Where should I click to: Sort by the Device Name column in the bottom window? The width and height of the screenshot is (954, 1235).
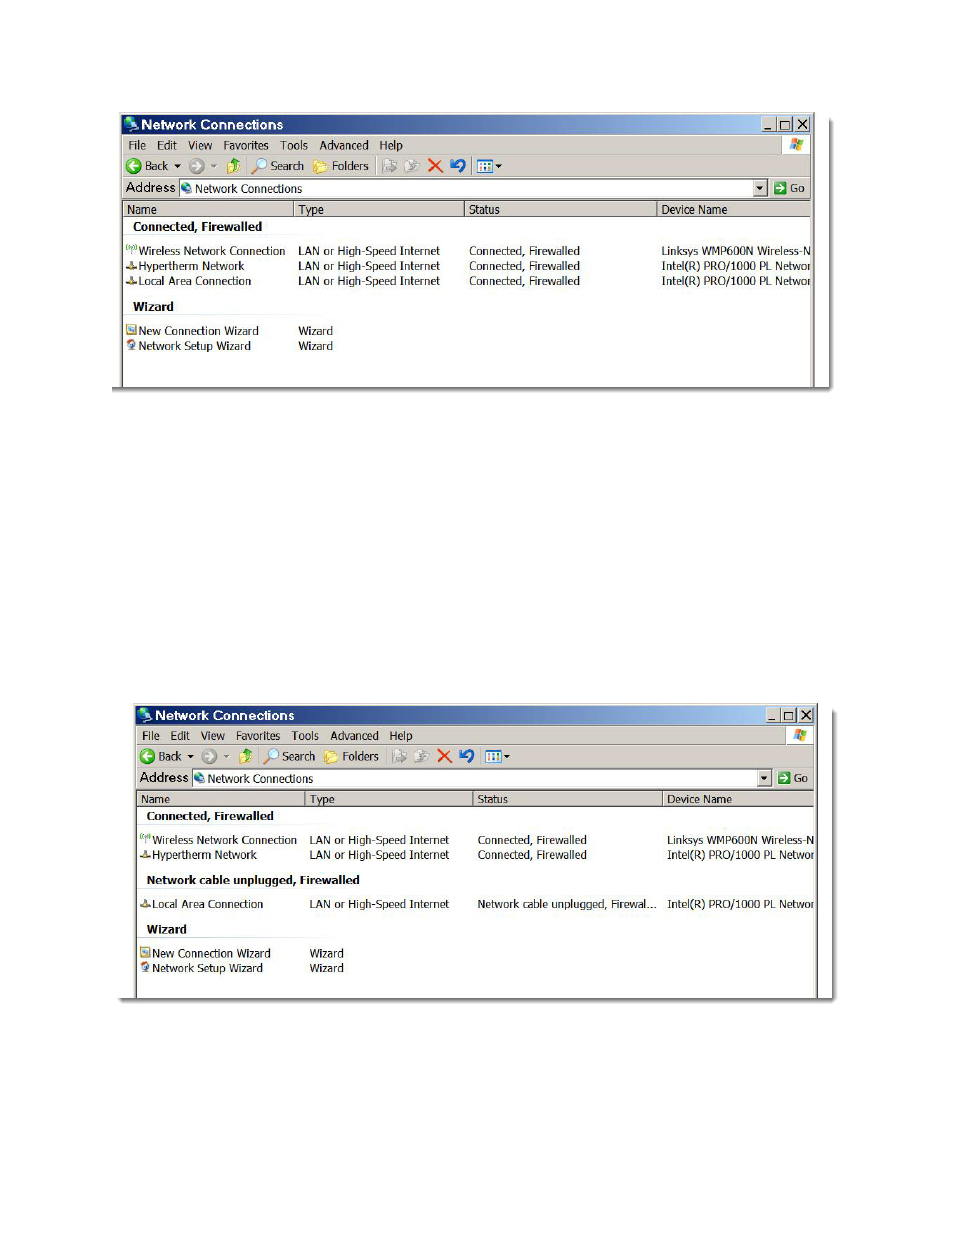738,799
